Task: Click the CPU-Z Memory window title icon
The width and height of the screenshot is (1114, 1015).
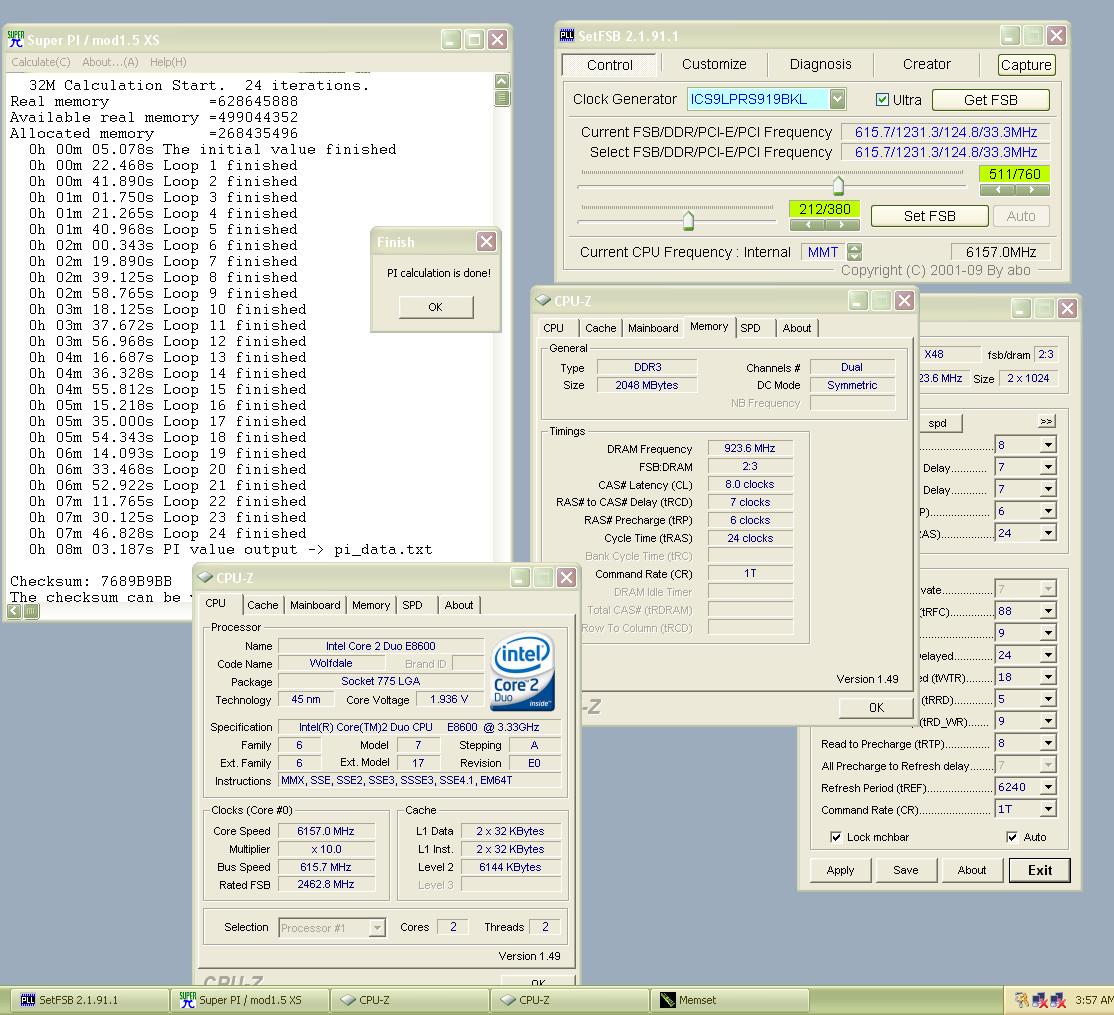Action: [x=543, y=300]
